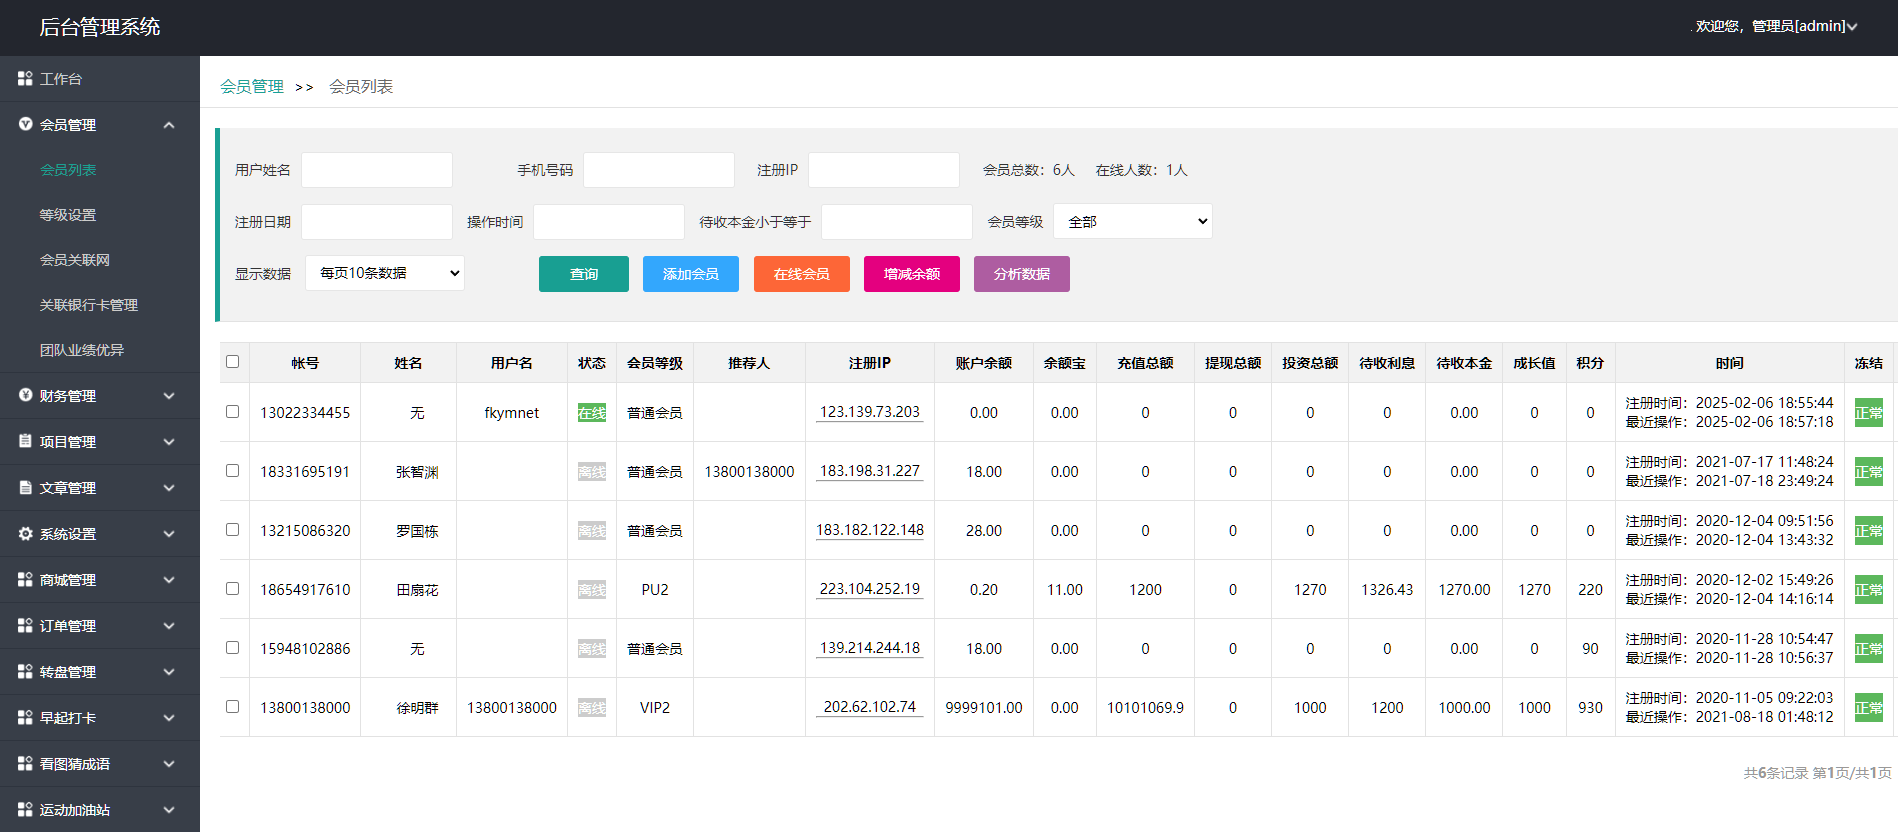Focus the 用户姓名 input field

click(377, 170)
